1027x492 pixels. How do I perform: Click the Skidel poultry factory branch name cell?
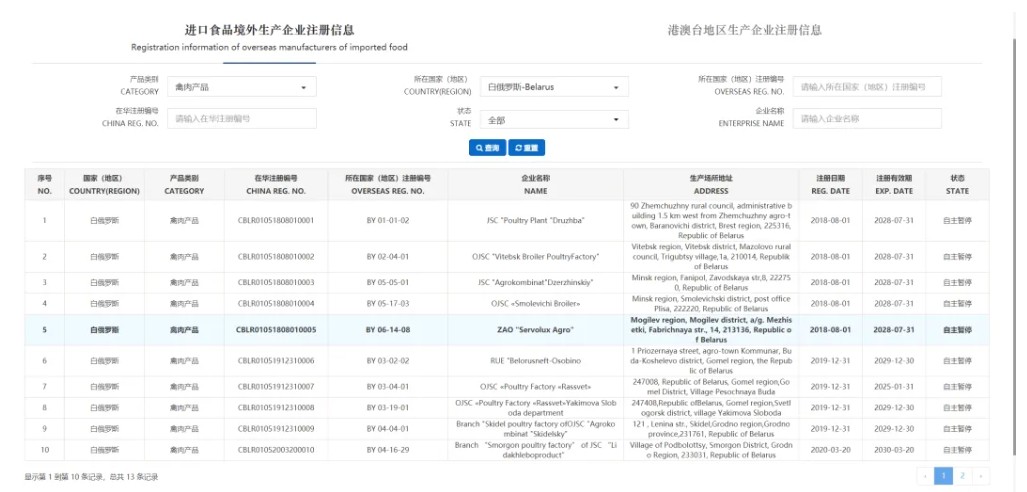[x=536, y=428]
